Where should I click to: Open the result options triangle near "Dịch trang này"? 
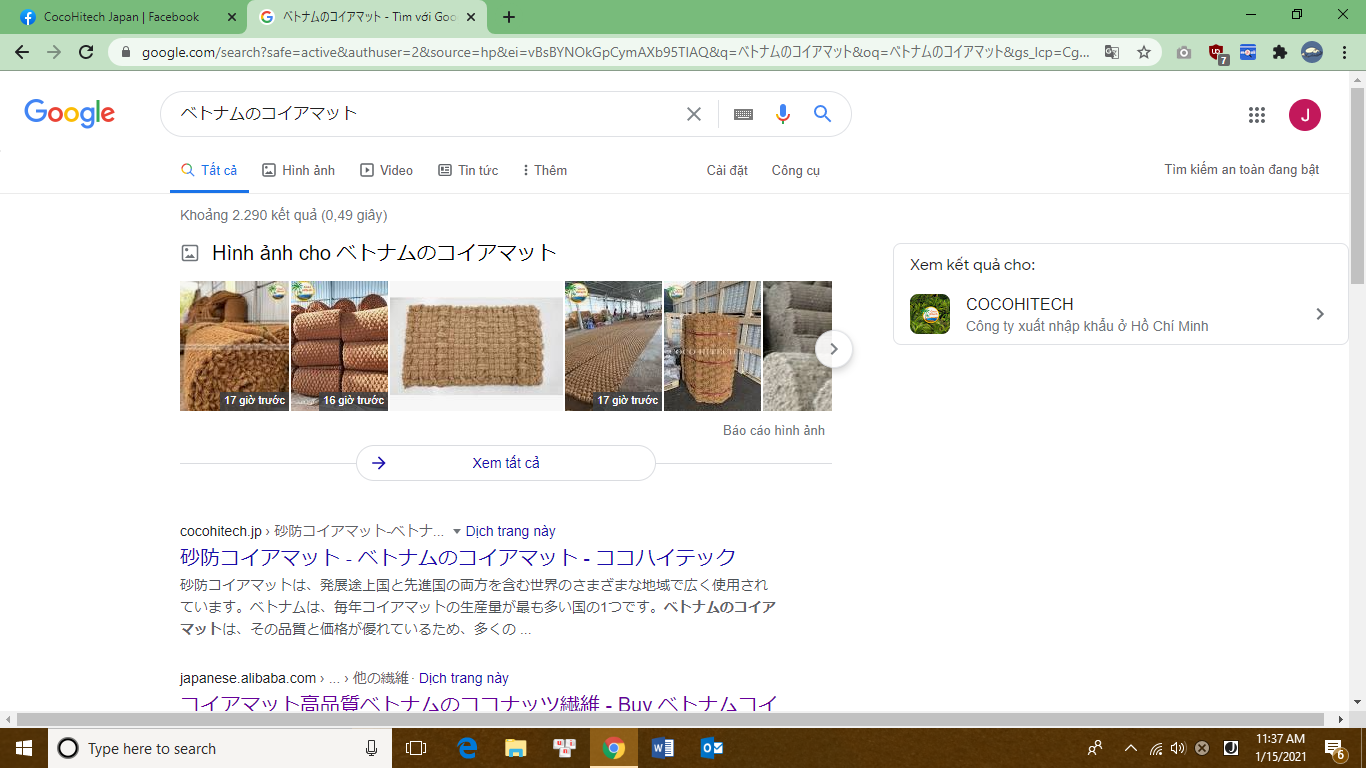point(457,531)
